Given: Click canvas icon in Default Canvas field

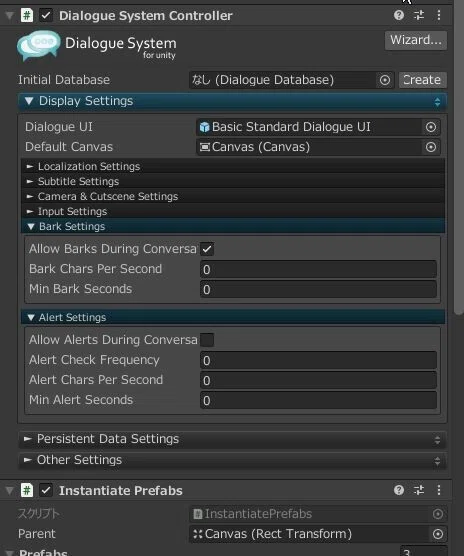Looking at the screenshot, I should (x=205, y=147).
